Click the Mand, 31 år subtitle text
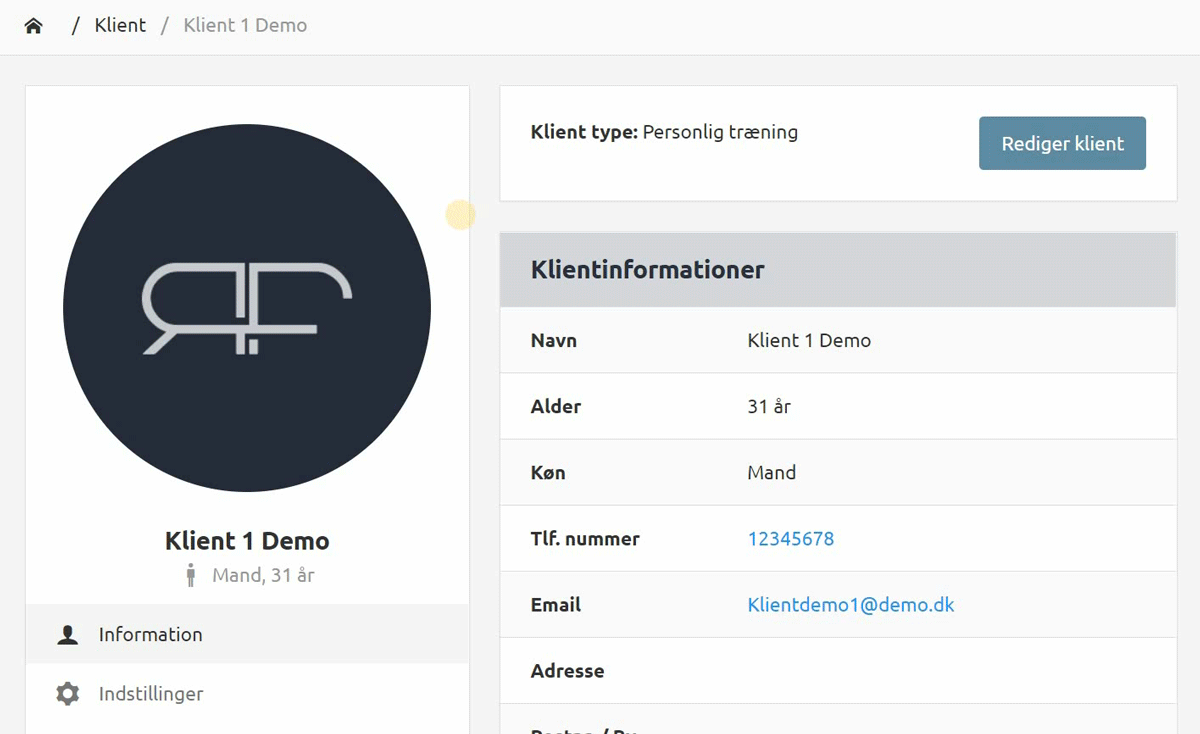The width and height of the screenshot is (1200, 734). [263, 575]
